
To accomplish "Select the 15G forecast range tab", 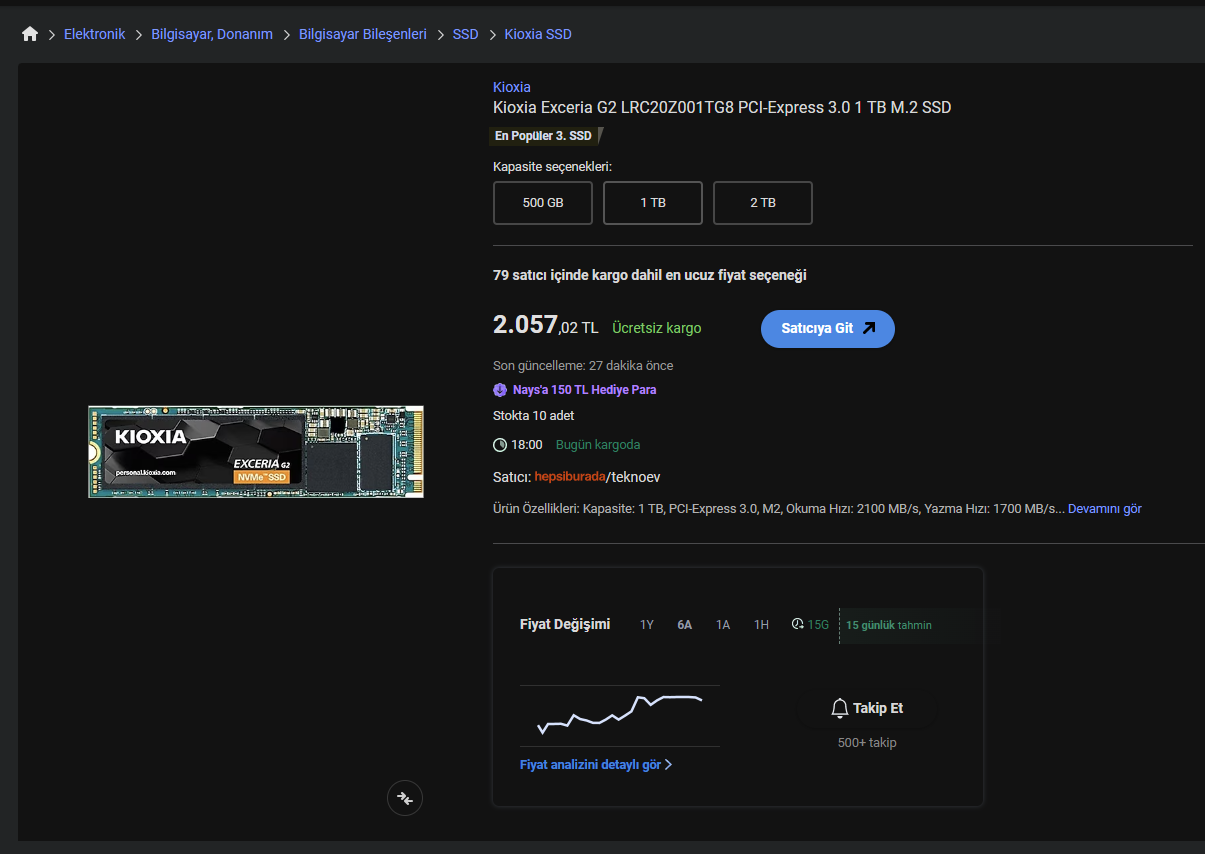I will pos(819,625).
